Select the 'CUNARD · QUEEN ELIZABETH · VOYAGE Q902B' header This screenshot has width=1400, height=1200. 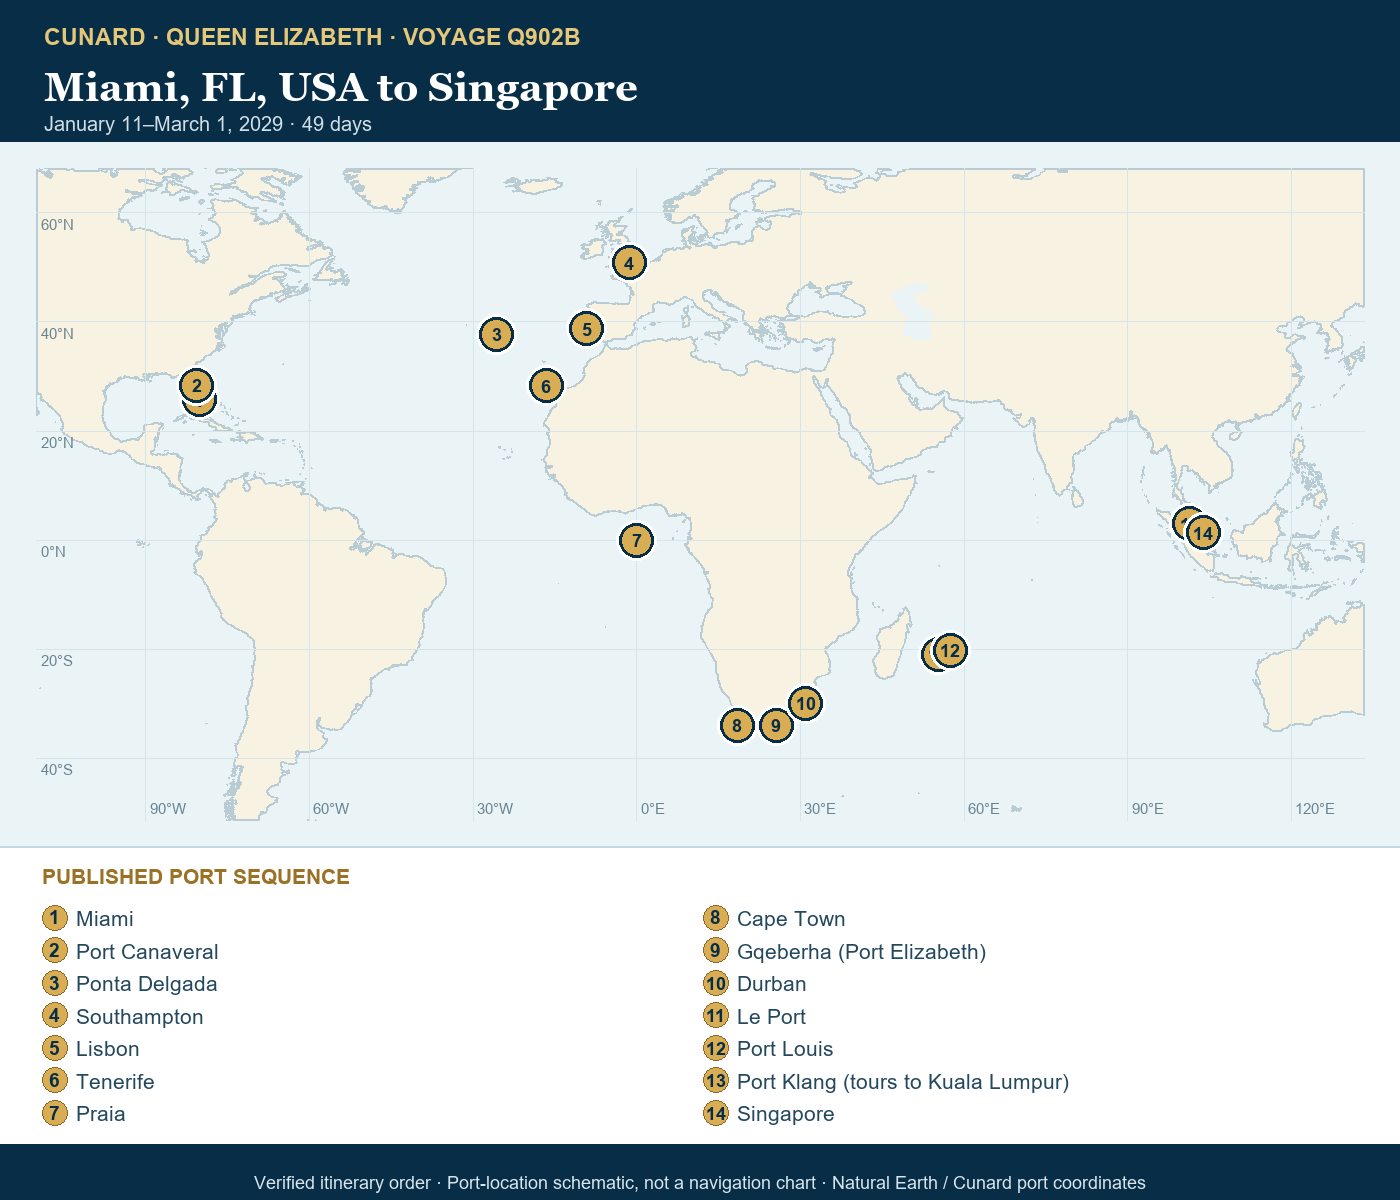[x=312, y=37]
